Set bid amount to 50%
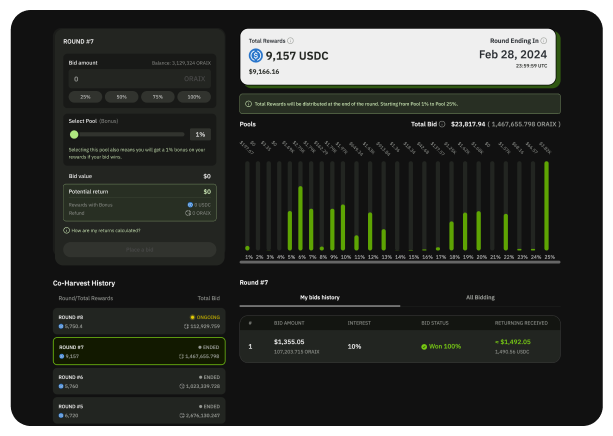The width and height of the screenshot is (613, 436). click(x=122, y=97)
